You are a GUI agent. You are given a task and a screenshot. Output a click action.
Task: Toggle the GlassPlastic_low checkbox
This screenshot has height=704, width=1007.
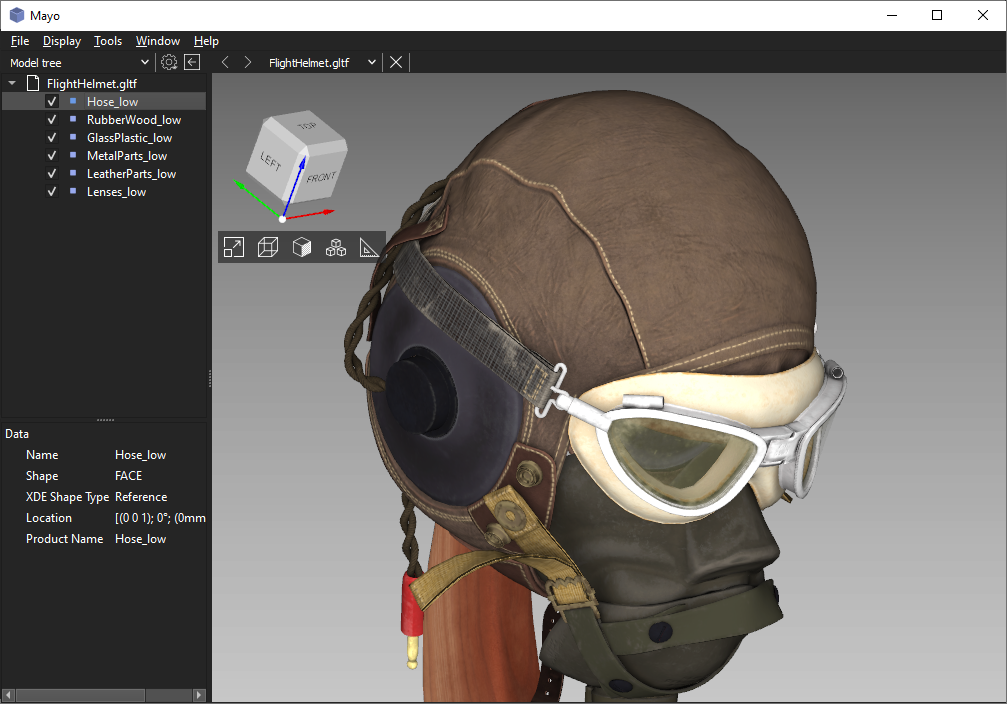coord(52,137)
